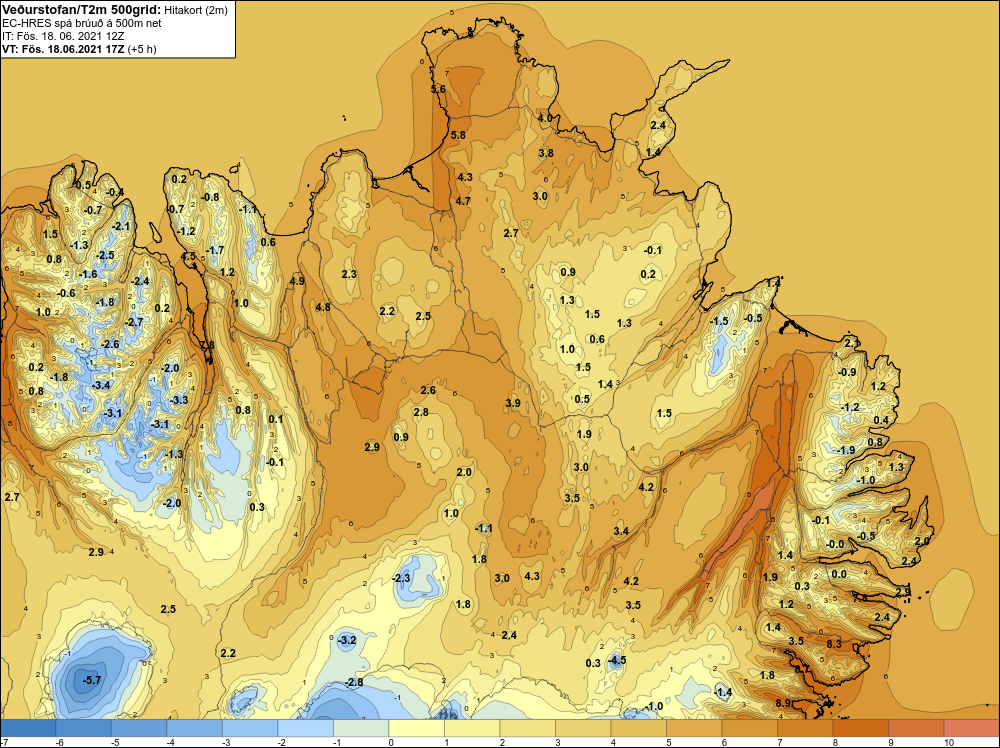The width and height of the screenshot is (1000, 748).
Task: Click the temperature value '4.0'
Action: pos(545,118)
